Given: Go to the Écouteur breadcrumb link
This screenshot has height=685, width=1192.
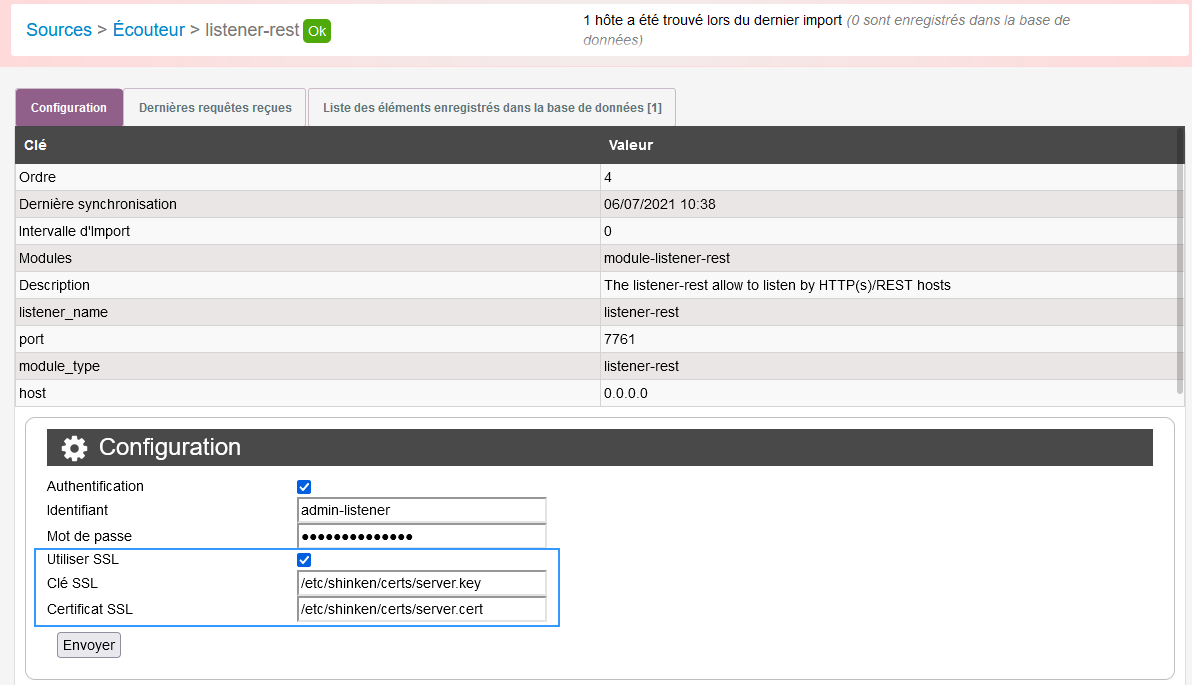Looking at the screenshot, I should click(x=148, y=30).
